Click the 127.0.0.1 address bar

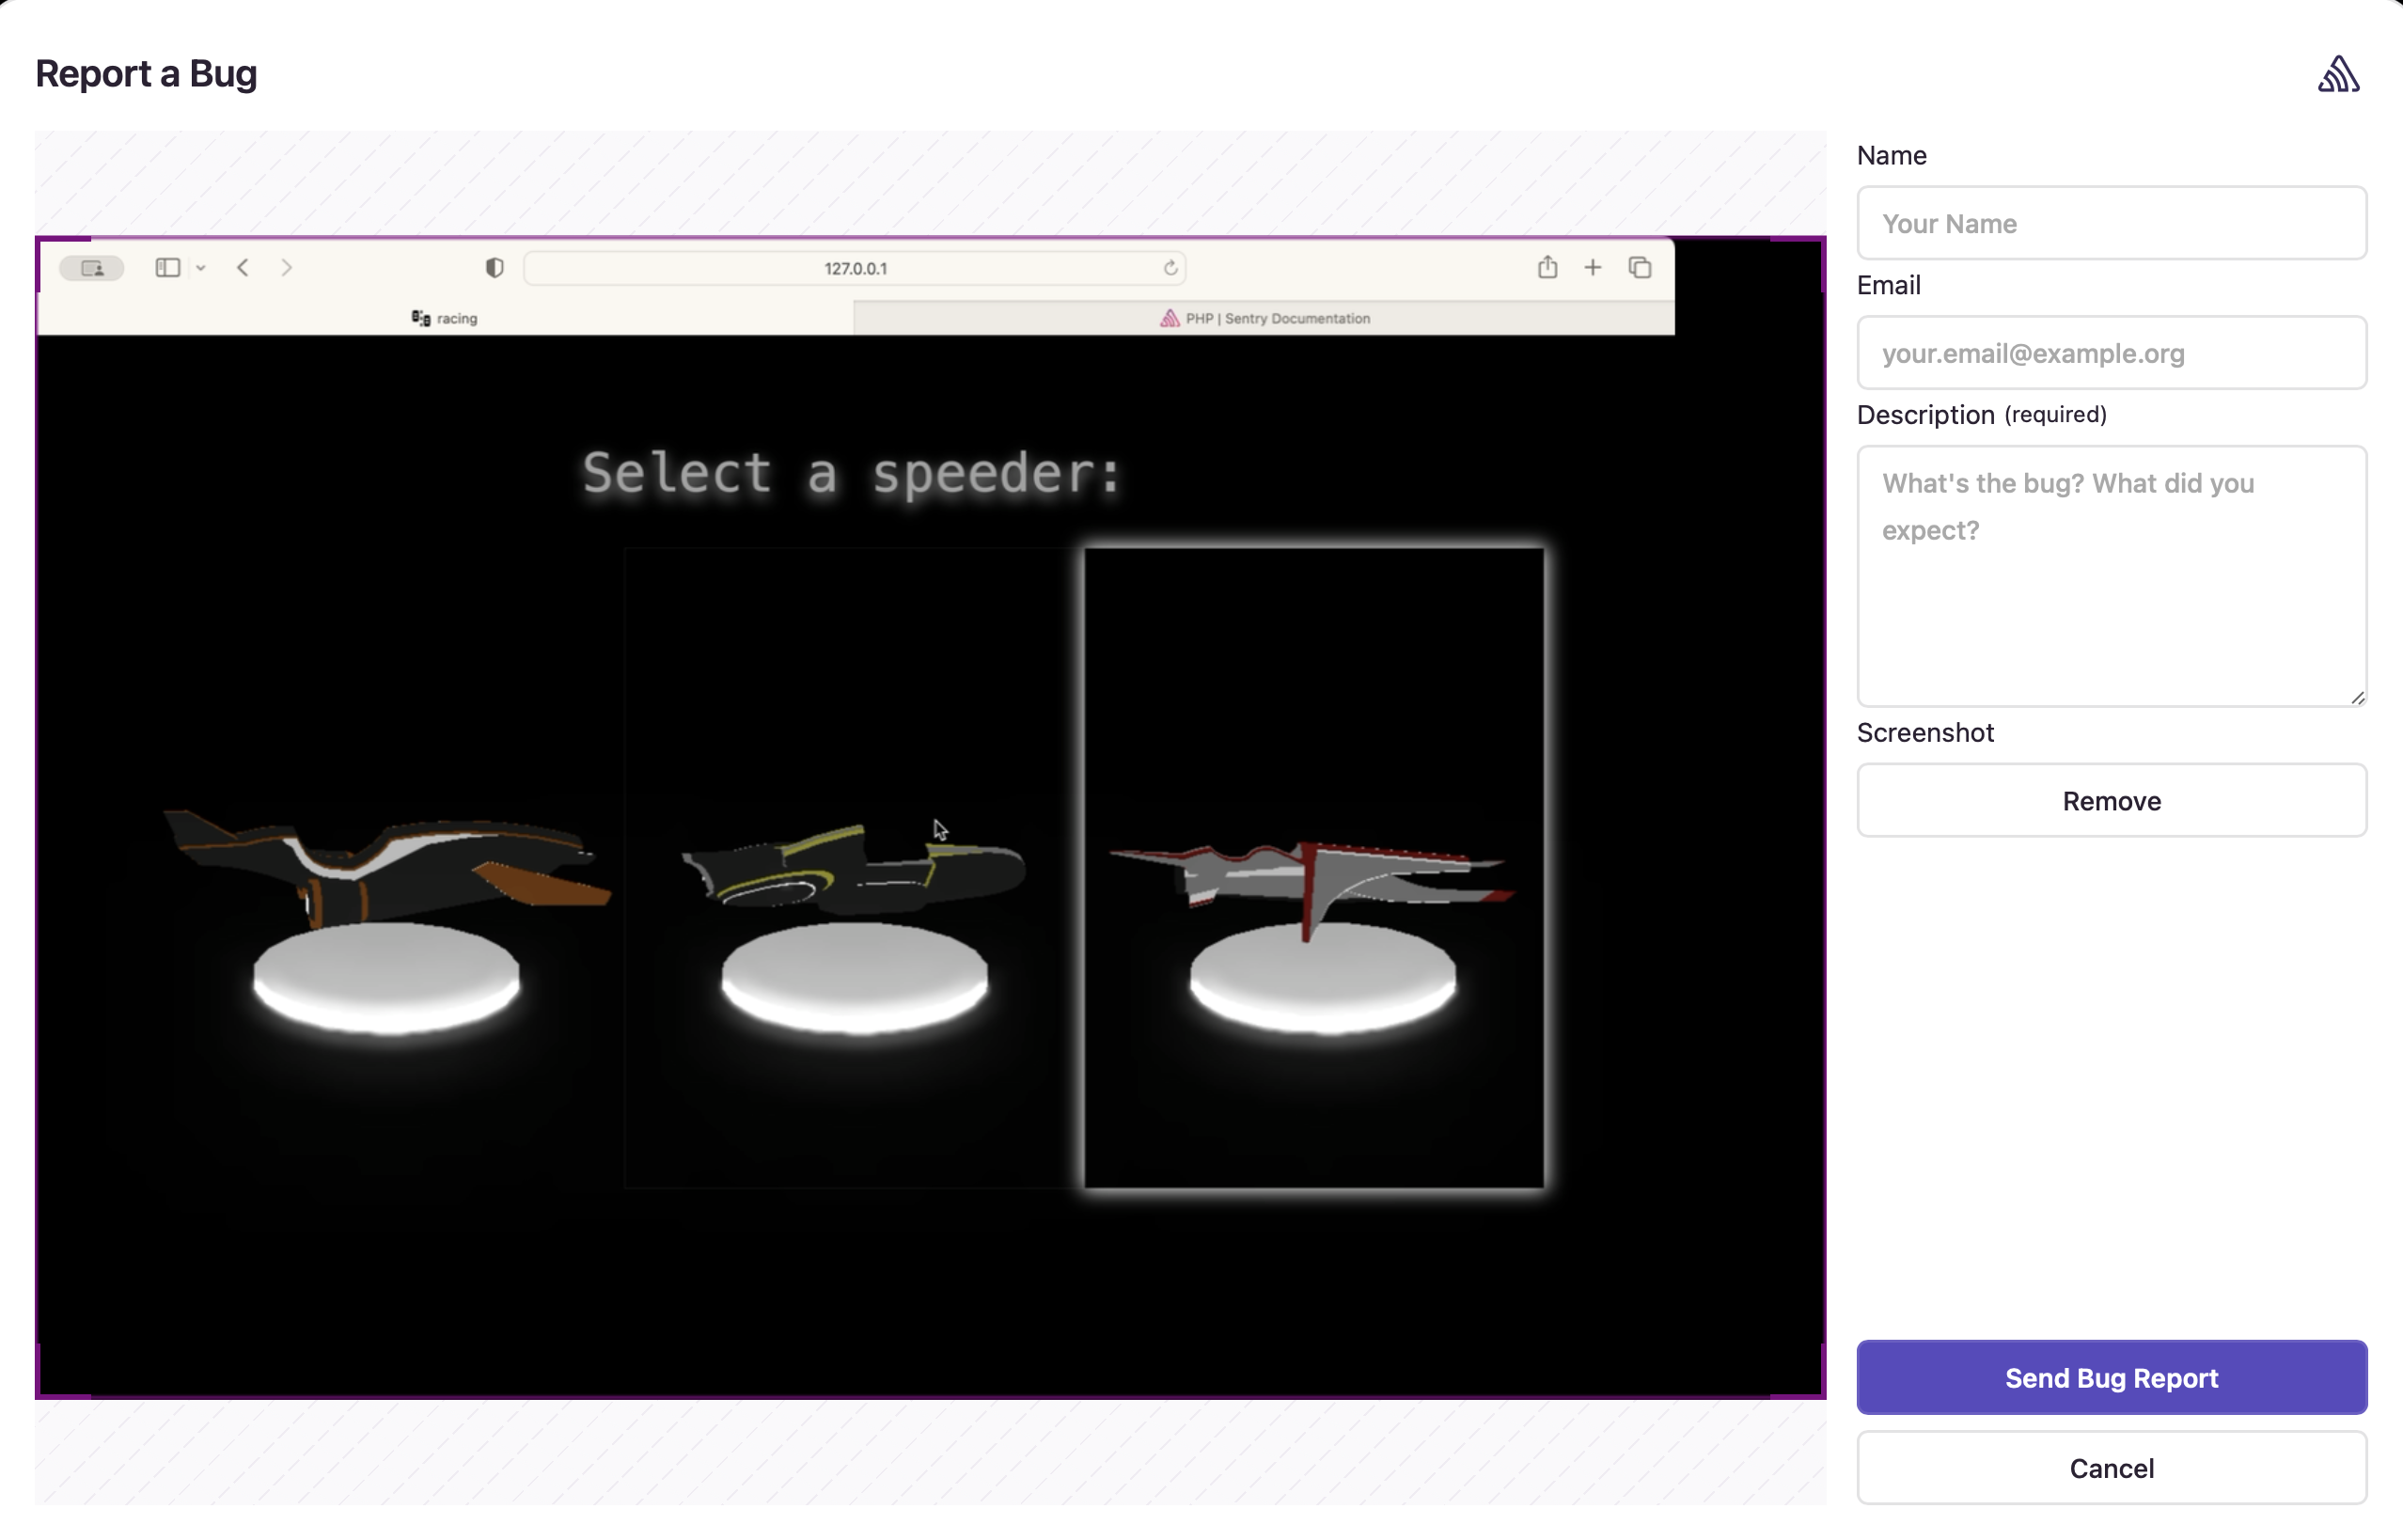click(855, 268)
